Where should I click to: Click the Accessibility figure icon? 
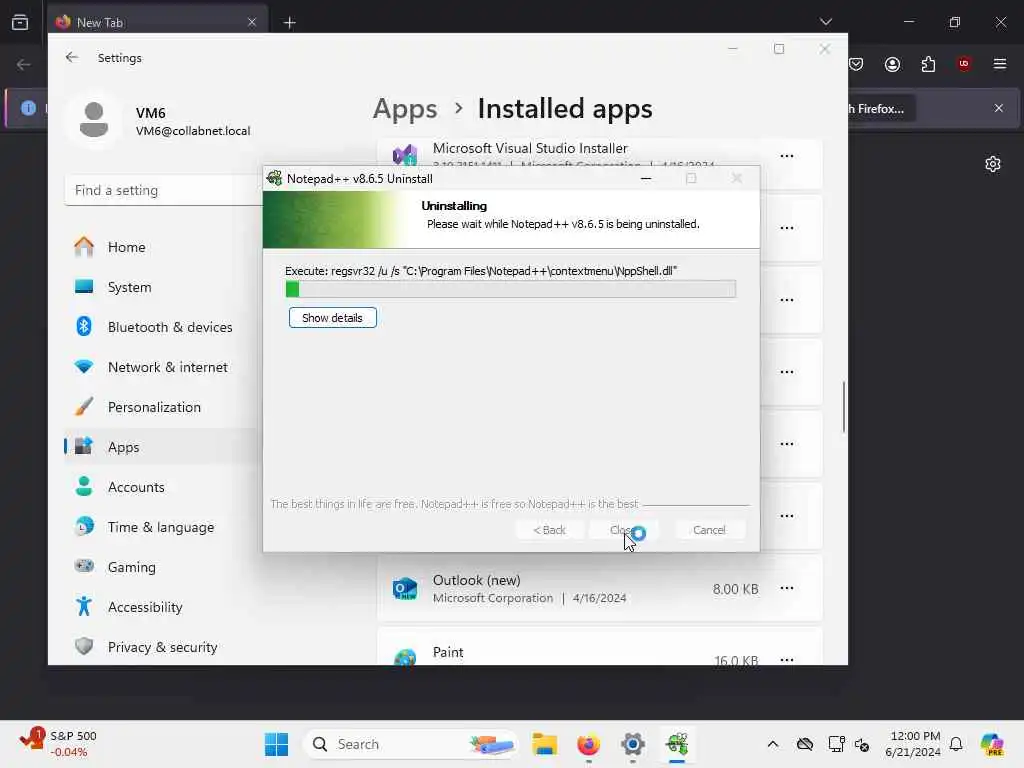point(84,606)
